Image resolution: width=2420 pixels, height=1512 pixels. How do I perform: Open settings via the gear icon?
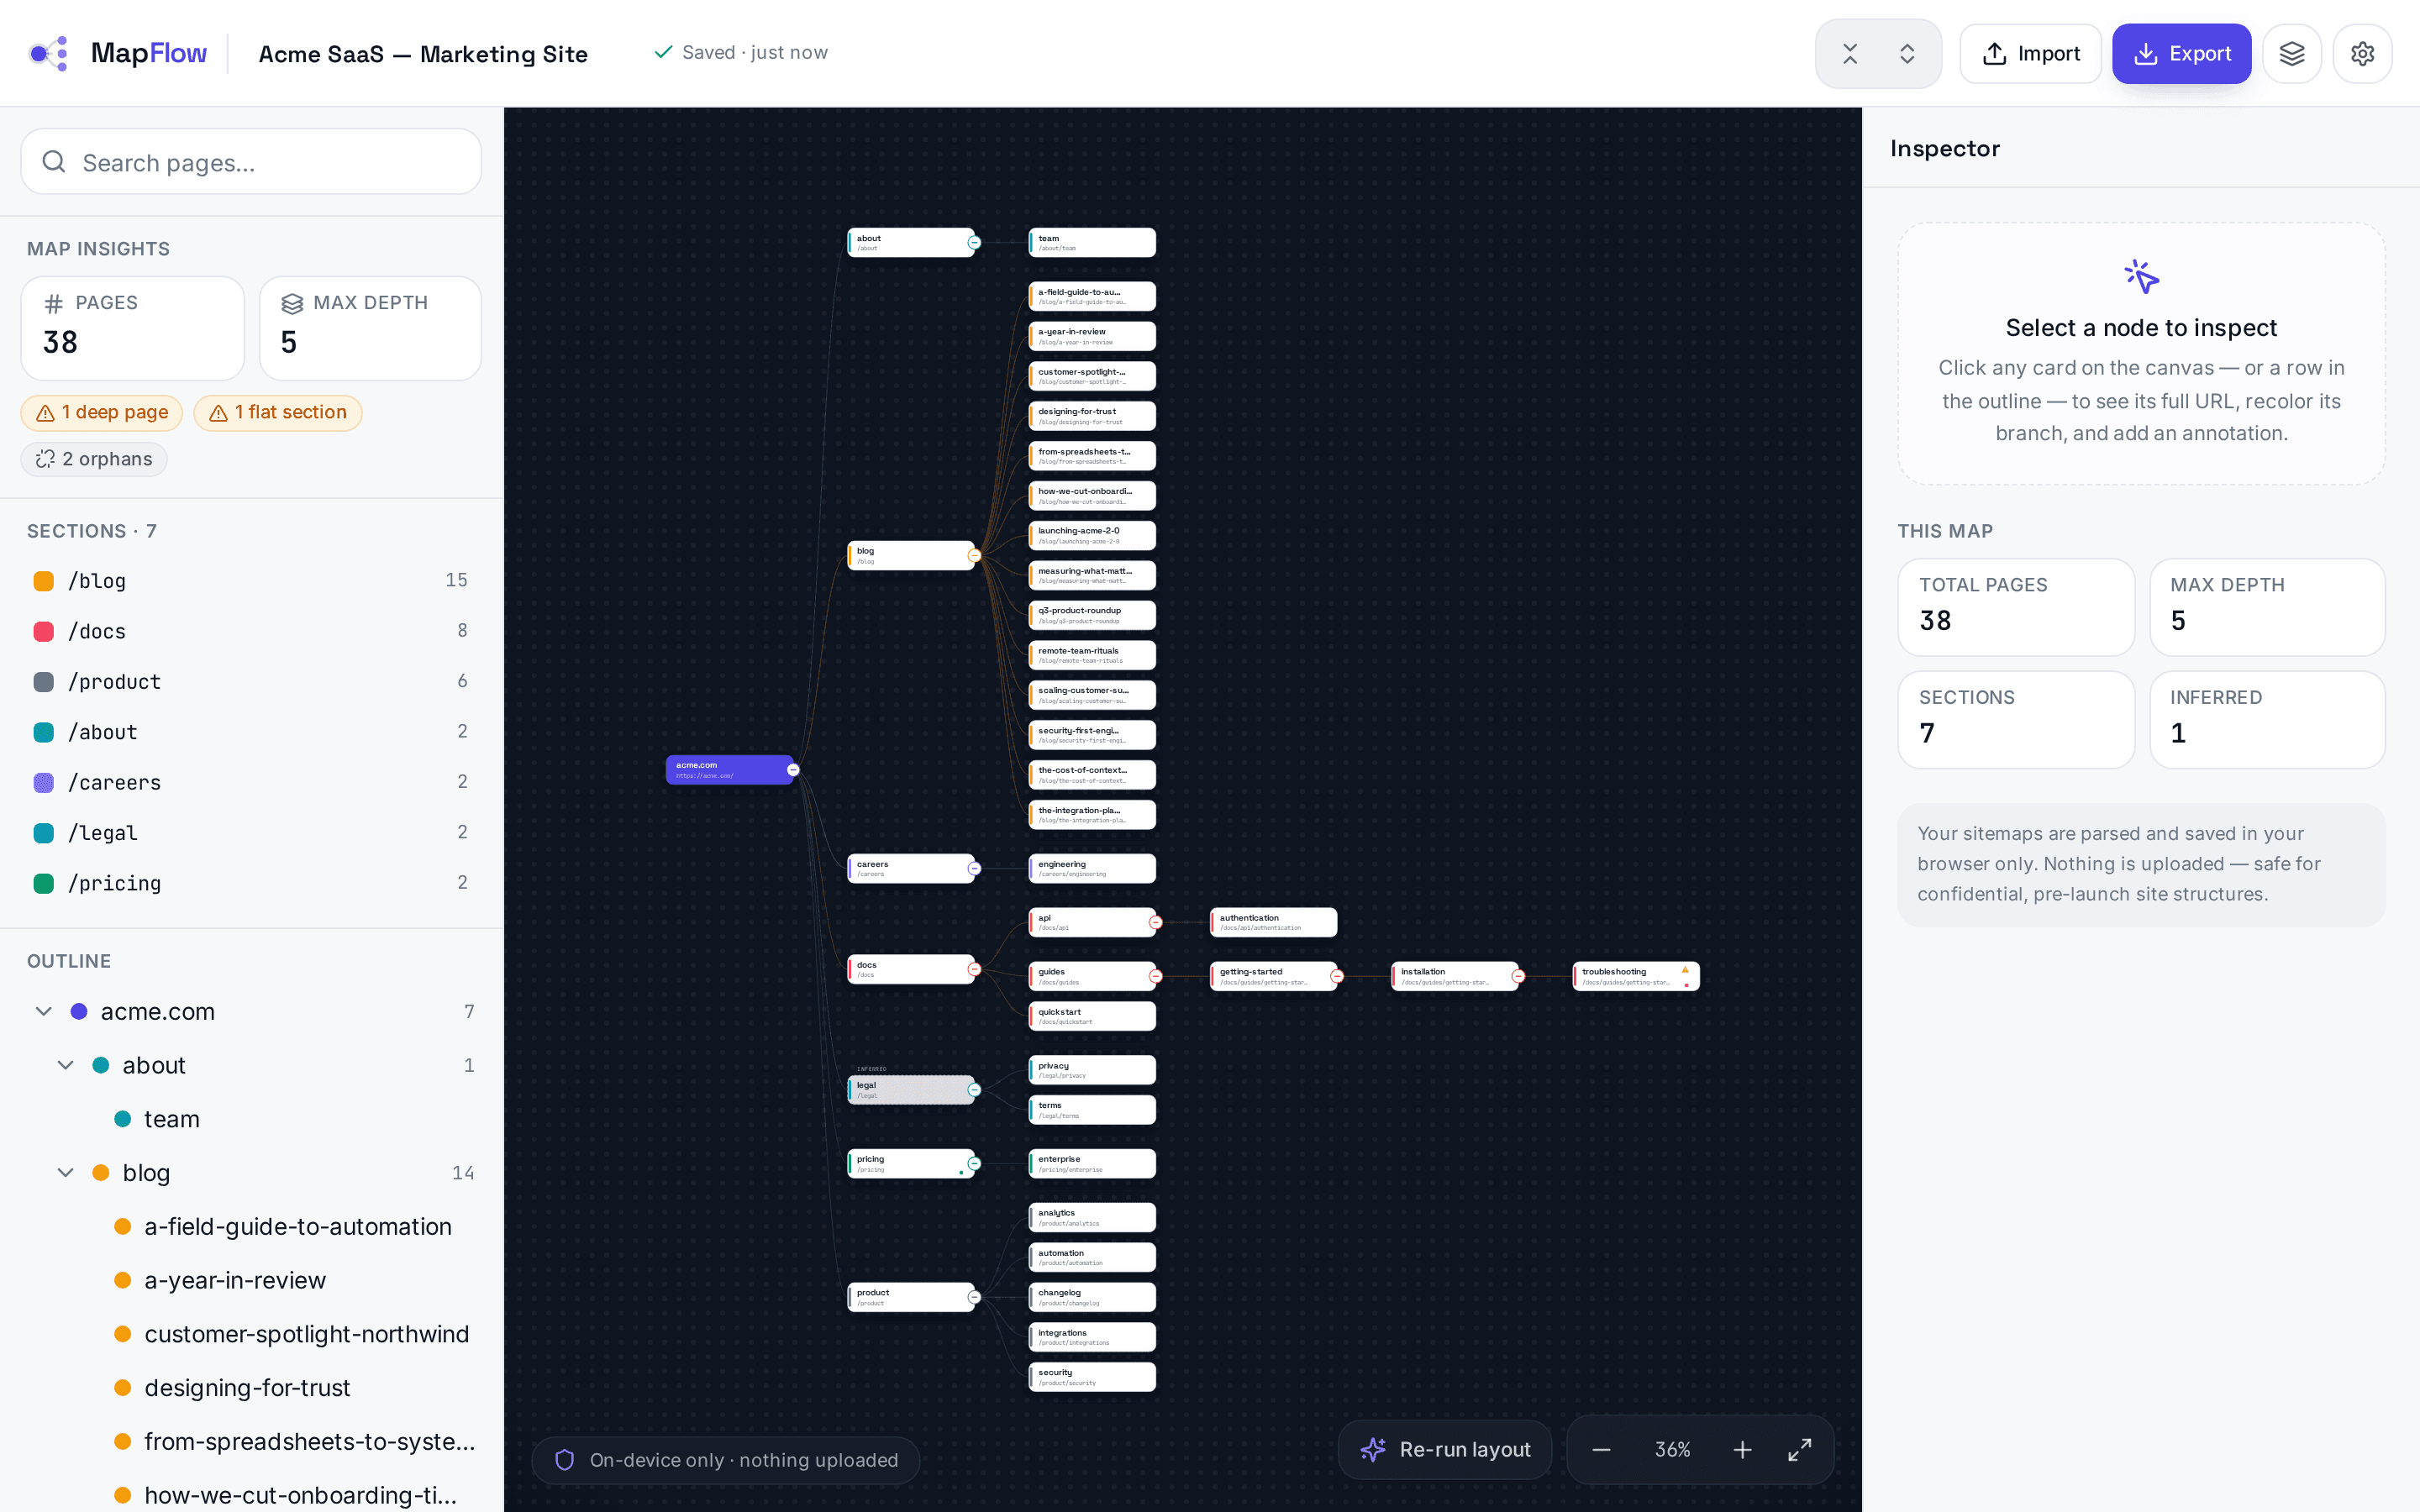pyautogui.click(x=2362, y=54)
